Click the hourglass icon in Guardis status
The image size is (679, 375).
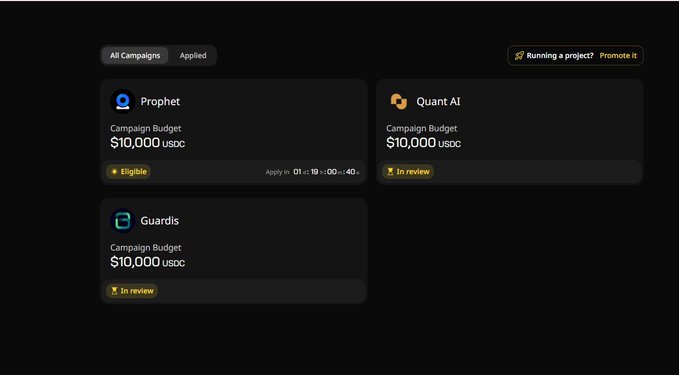114,291
